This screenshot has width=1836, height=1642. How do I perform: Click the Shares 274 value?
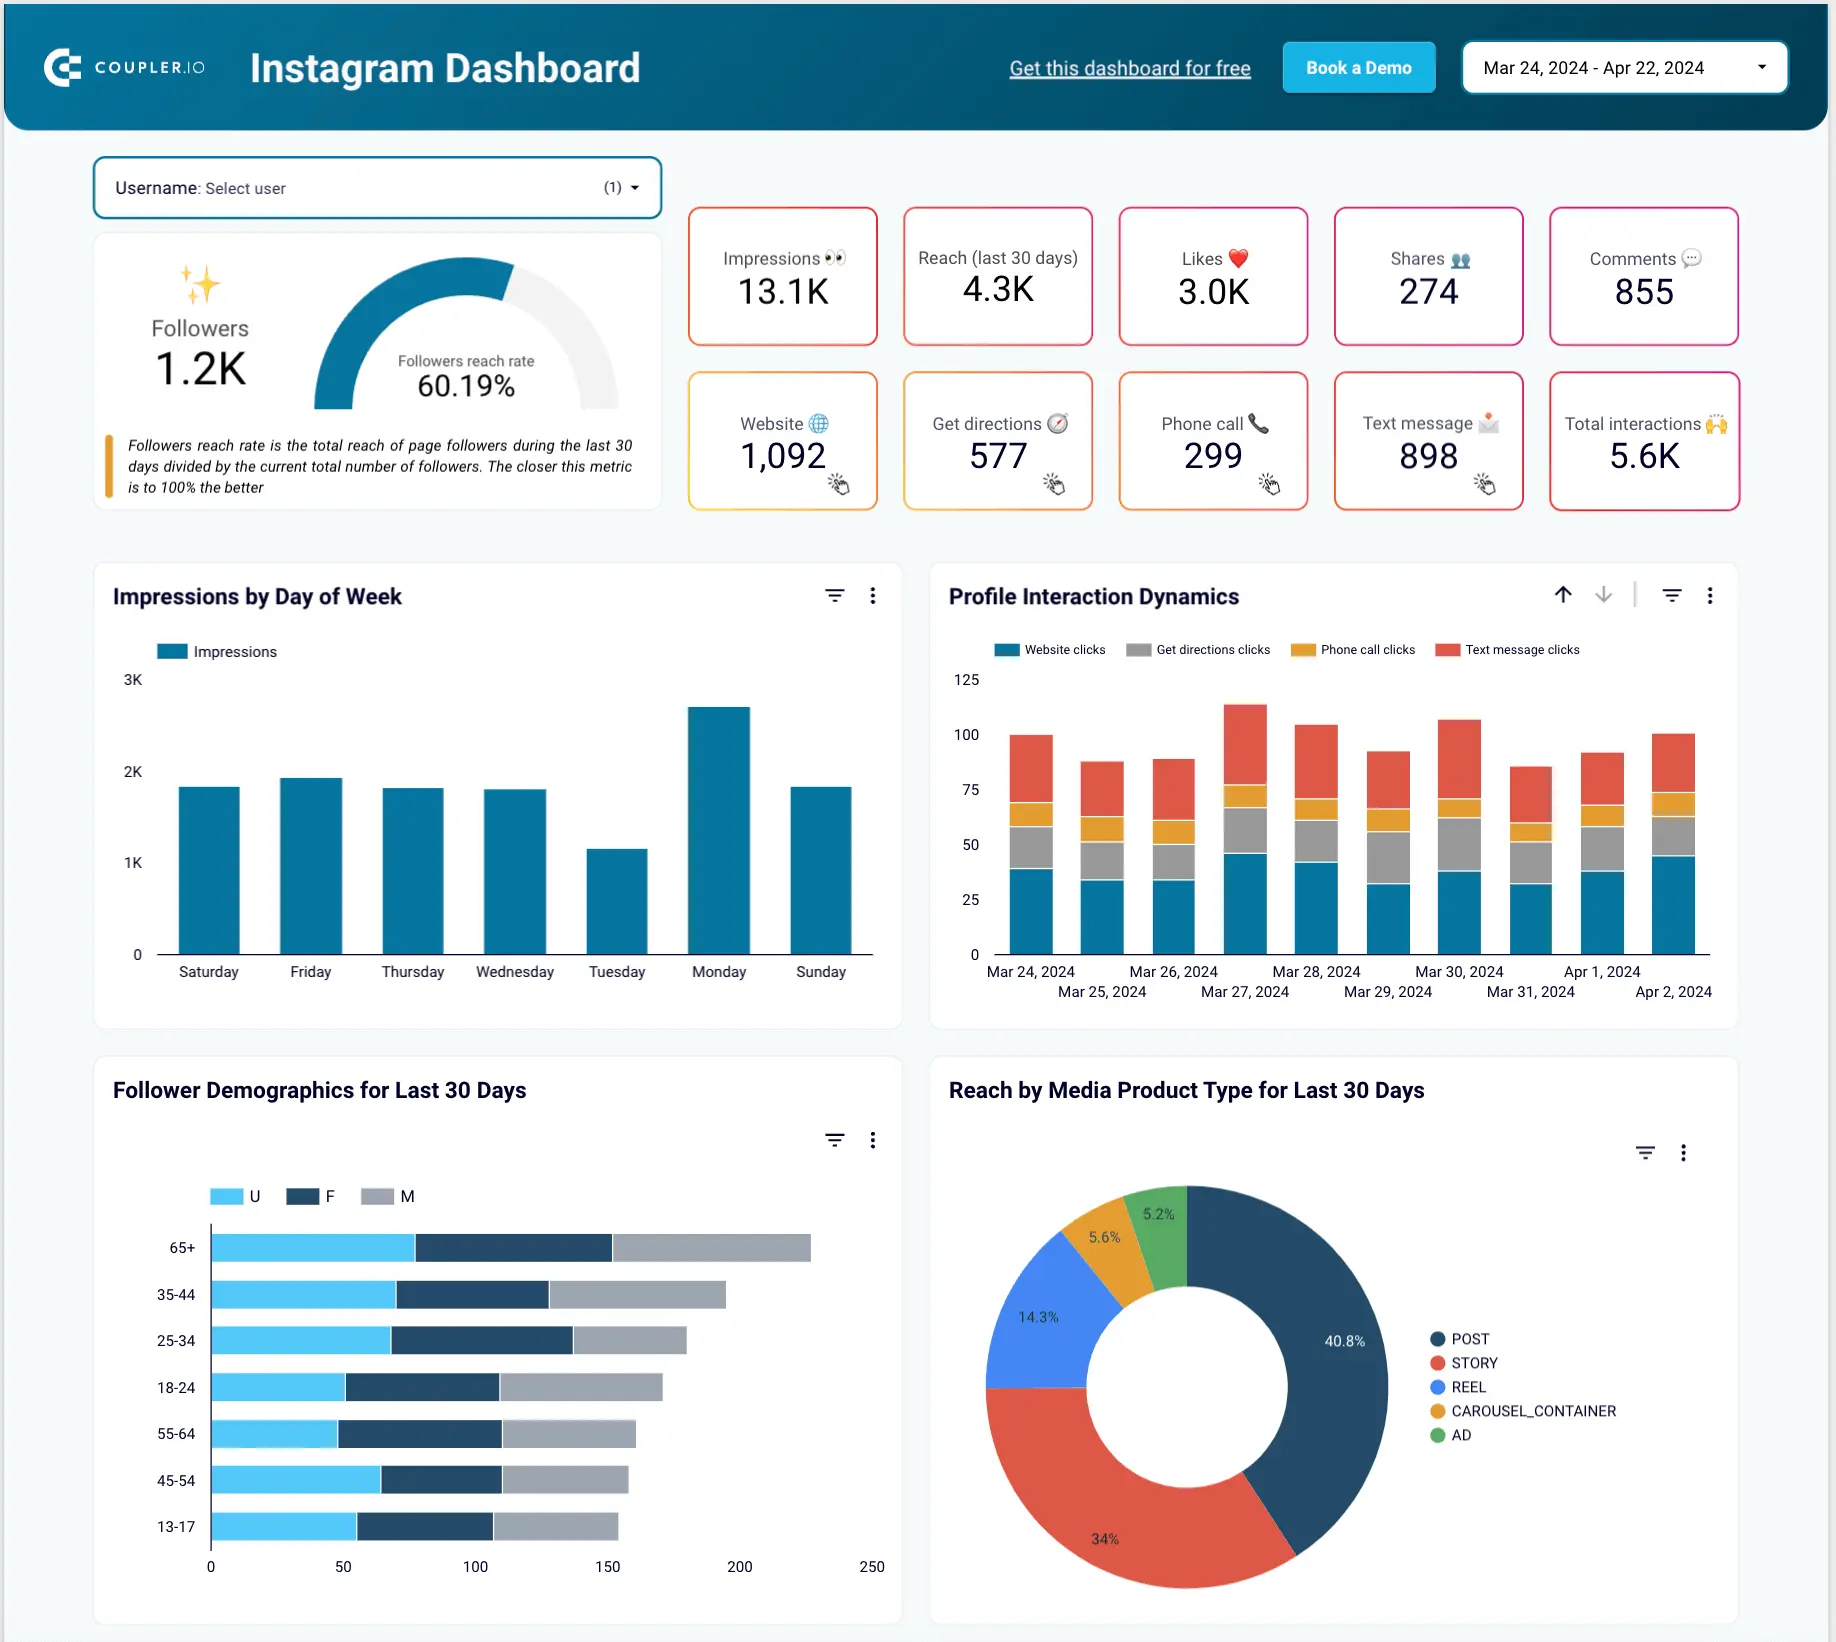1428,292
